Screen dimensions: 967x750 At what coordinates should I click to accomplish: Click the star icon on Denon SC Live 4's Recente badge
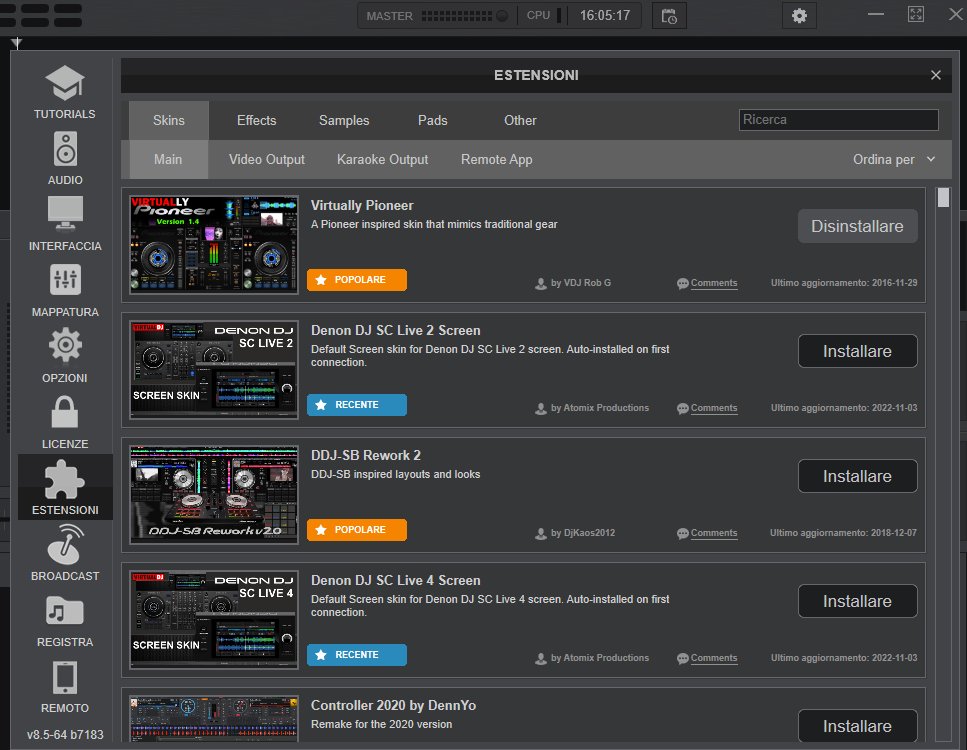click(321, 655)
